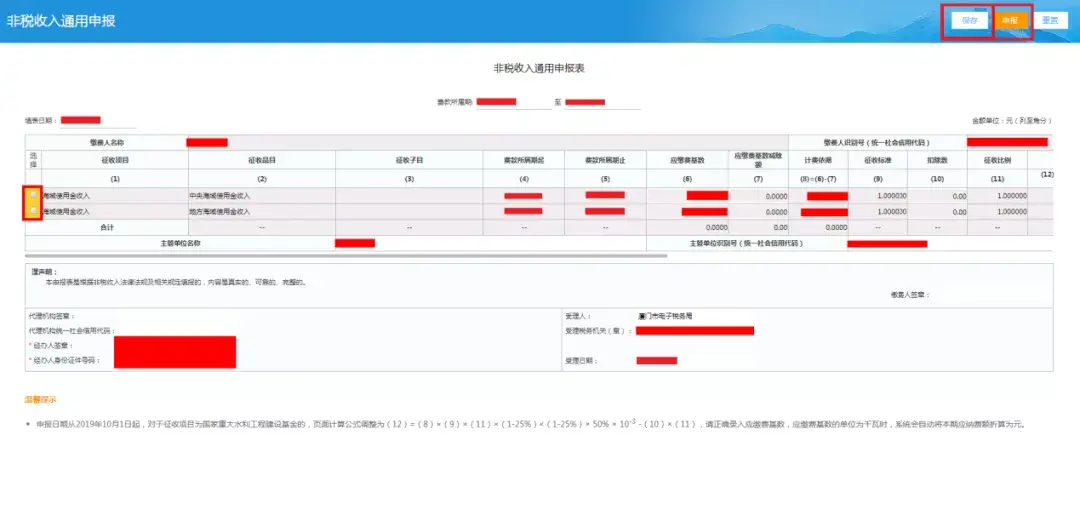Click the 应缴费基数 cell in the 地方海域使用金收入 row

(x=704, y=211)
